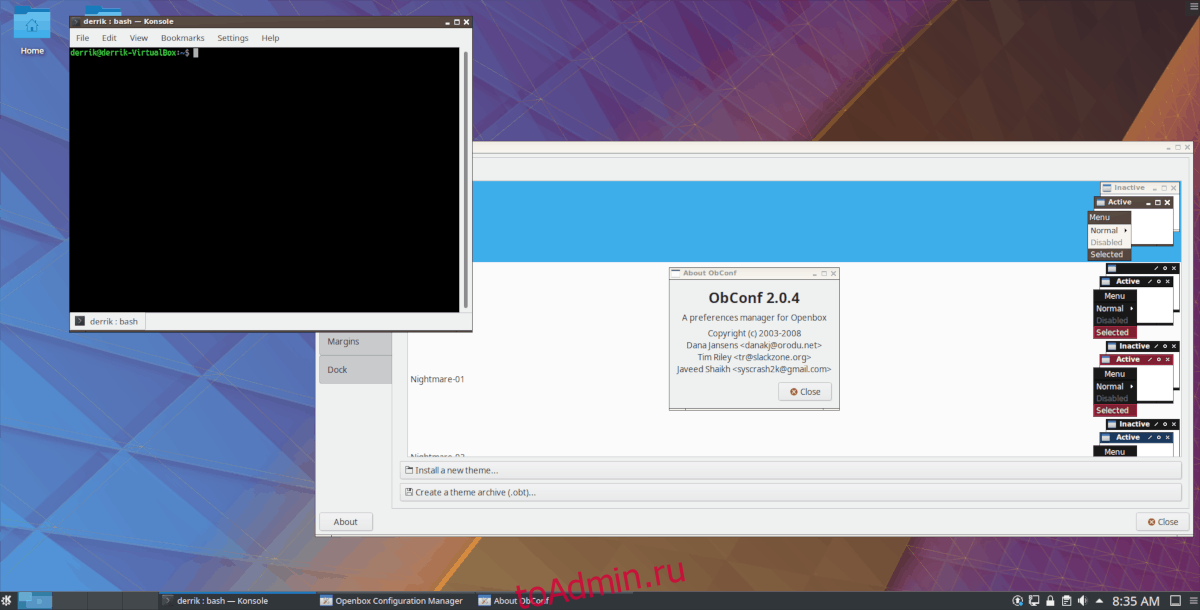Close the About ObConf dialog with Close button
The width and height of the screenshot is (1200, 610).
click(804, 392)
